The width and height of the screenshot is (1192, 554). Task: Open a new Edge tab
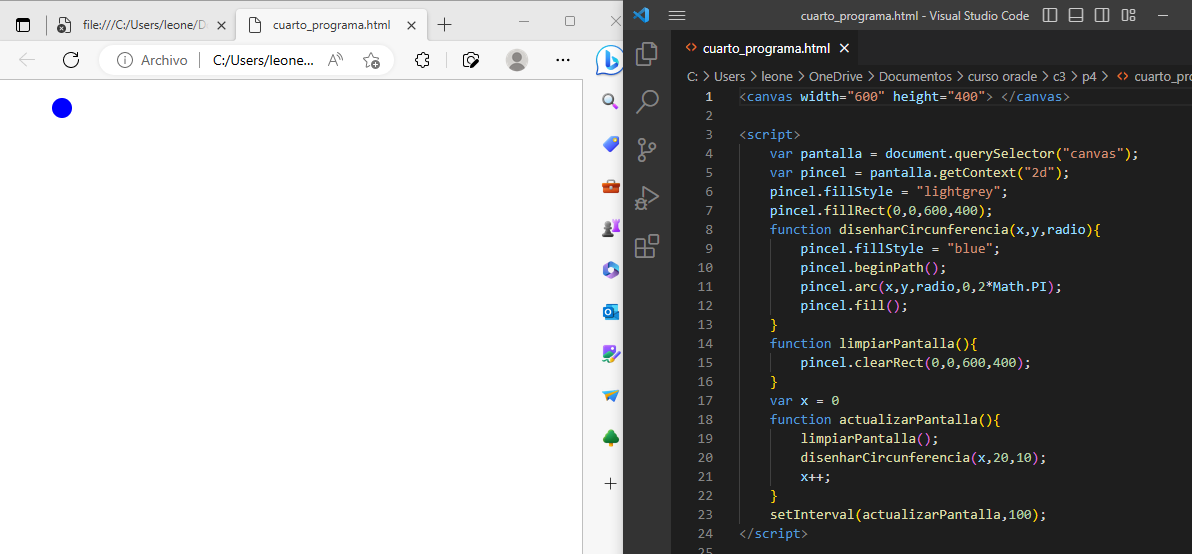445,25
